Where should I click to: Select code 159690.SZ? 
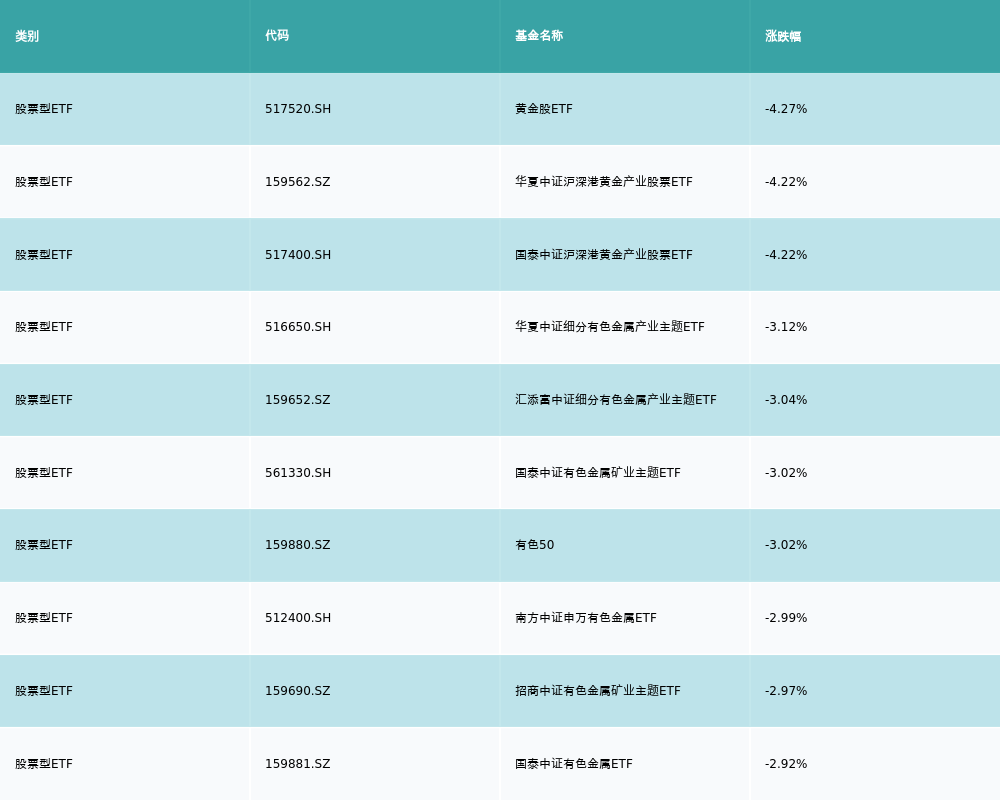[x=298, y=691]
